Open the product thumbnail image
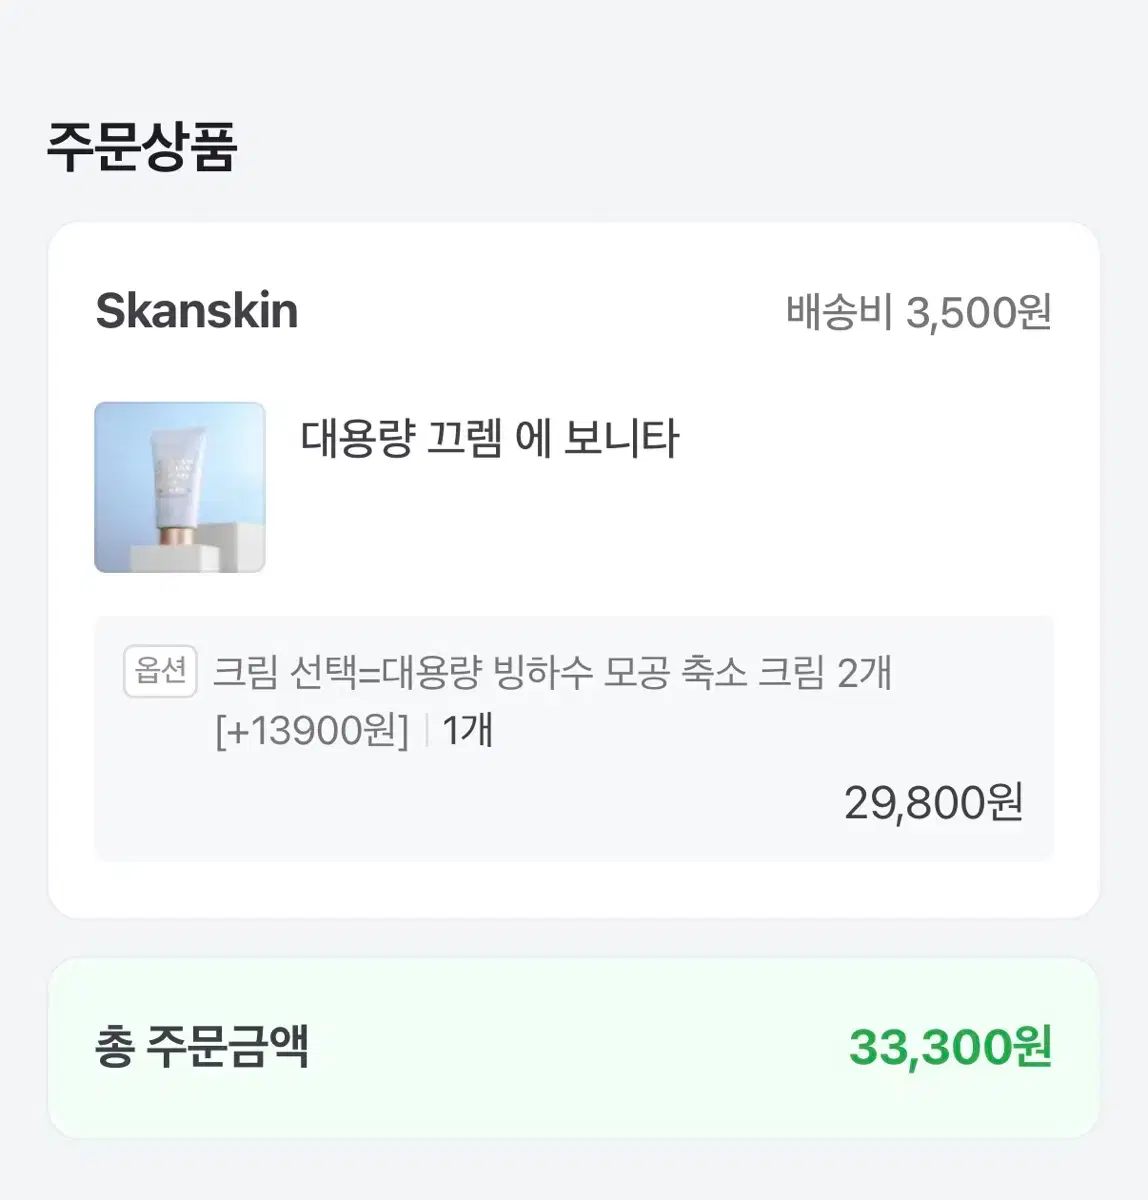The width and height of the screenshot is (1148, 1200). [180, 487]
